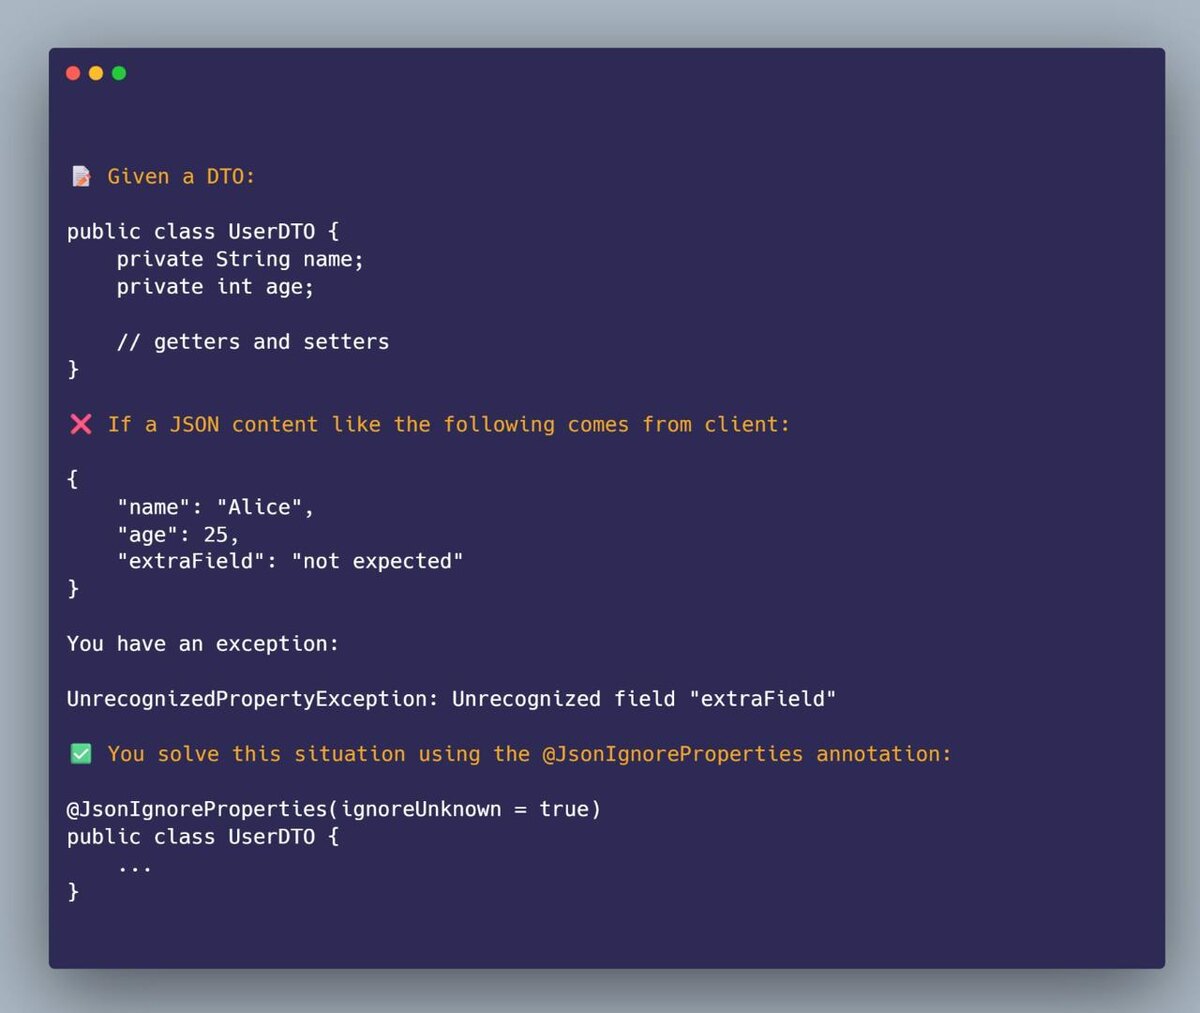Screen dimensions: 1200x1013
Task: Click the 'private String name;' line
Action: click(240, 259)
